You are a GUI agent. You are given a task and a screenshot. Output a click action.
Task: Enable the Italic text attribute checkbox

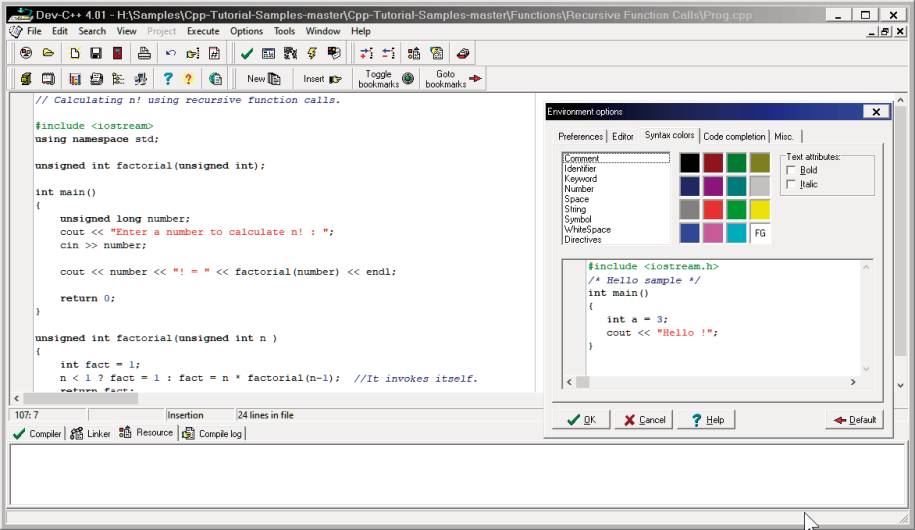tap(791, 184)
